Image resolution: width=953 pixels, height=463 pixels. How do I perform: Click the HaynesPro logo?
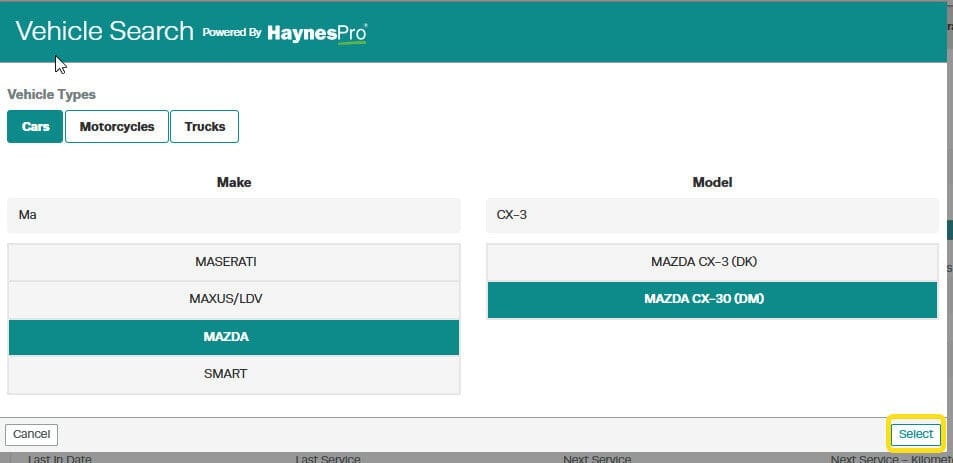click(317, 33)
